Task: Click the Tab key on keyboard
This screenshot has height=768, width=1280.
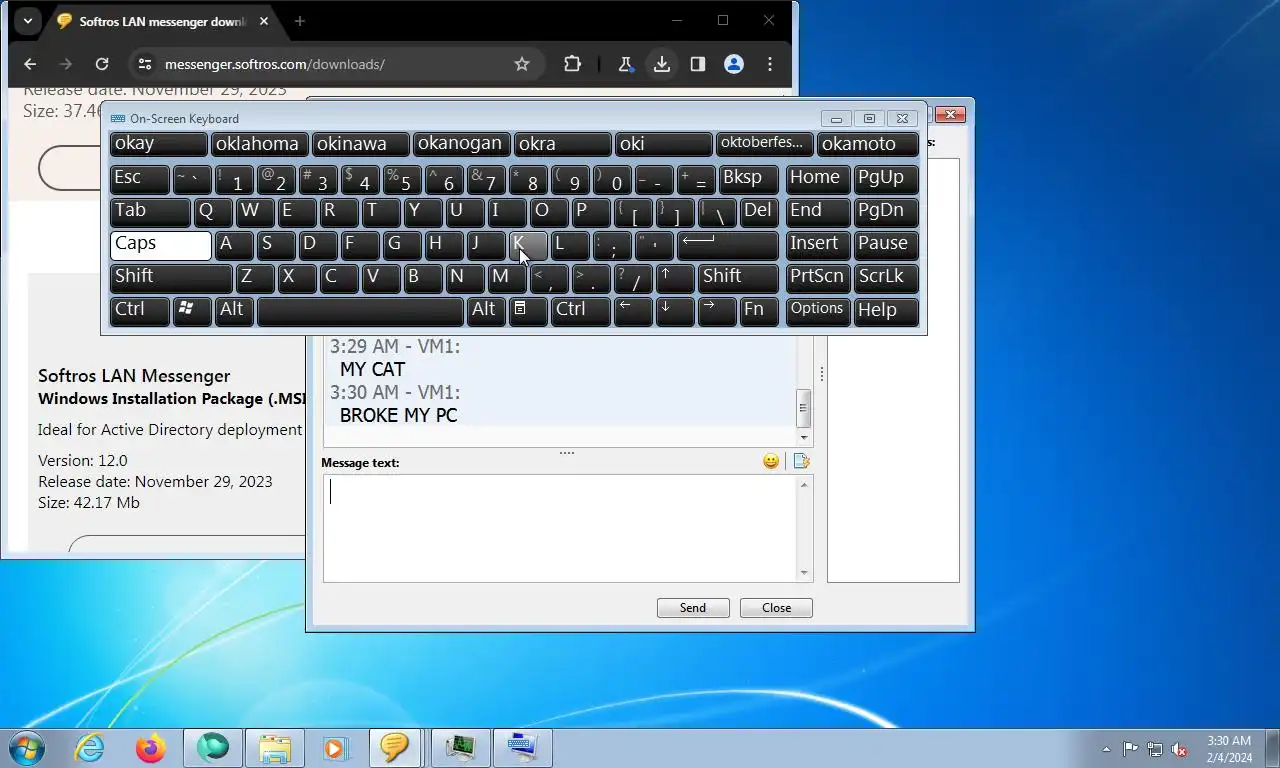Action: click(150, 212)
